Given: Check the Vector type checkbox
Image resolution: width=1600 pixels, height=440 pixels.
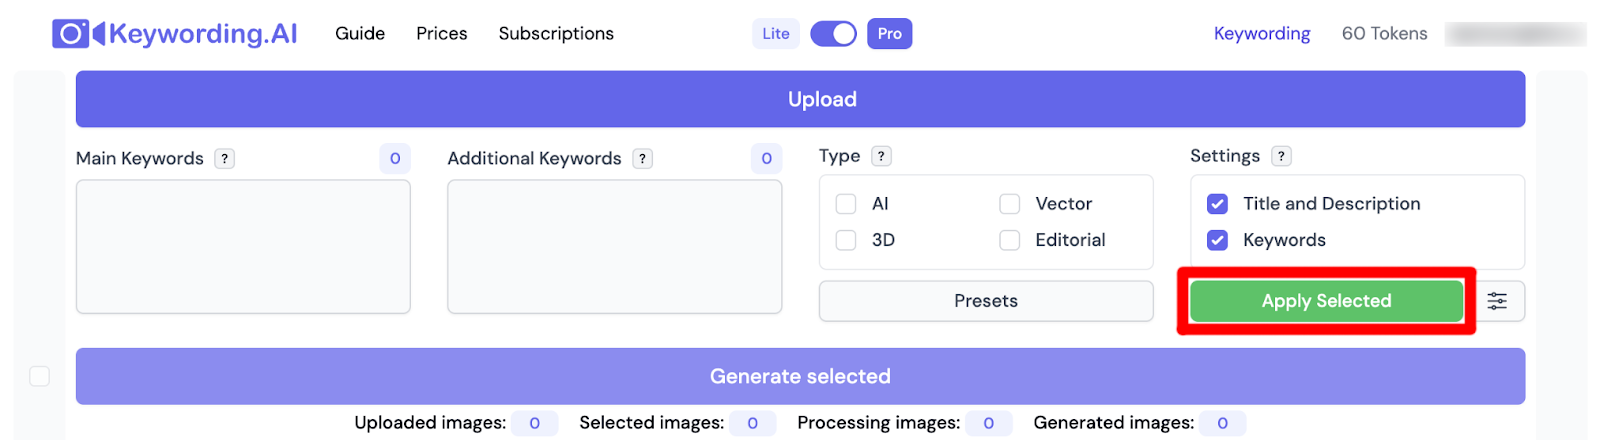Looking at the screenshot, I should [x=1010, y=204].
